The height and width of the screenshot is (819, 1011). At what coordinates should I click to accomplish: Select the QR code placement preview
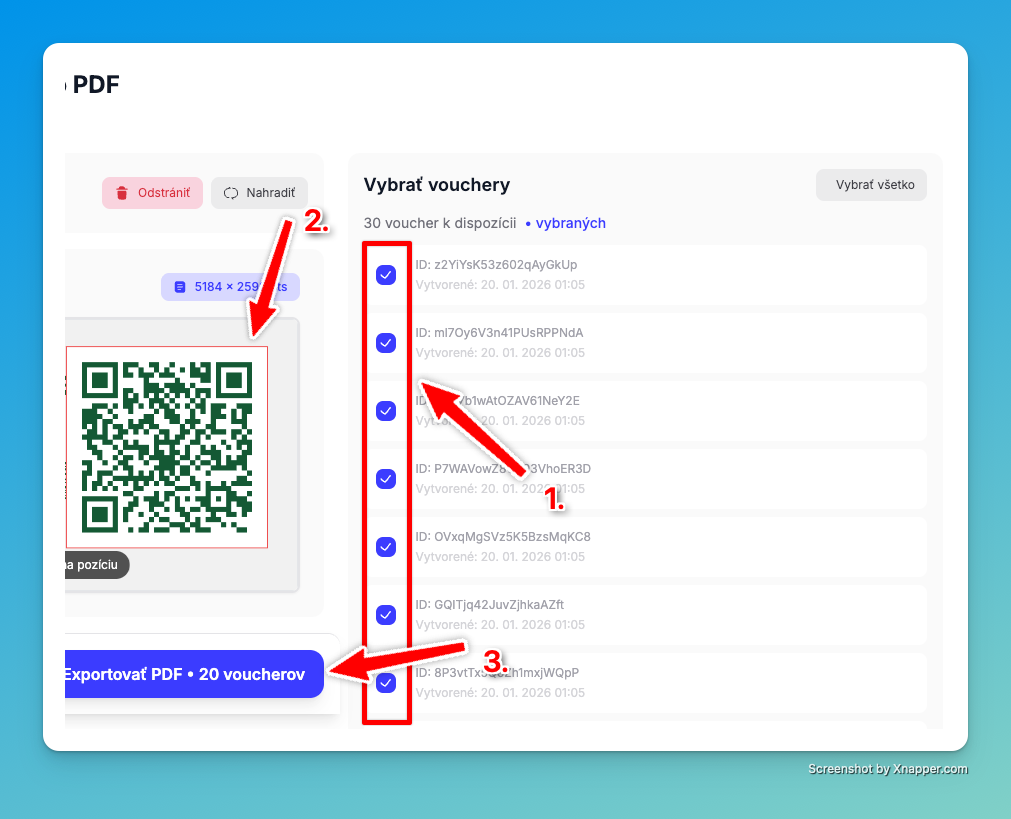167,447
